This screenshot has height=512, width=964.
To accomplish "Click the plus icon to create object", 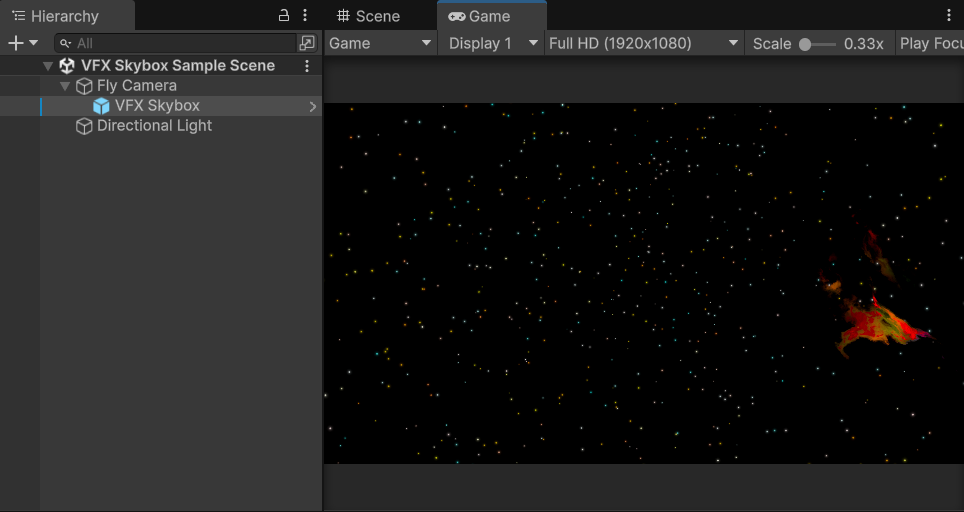I will (x=15, y=43).
